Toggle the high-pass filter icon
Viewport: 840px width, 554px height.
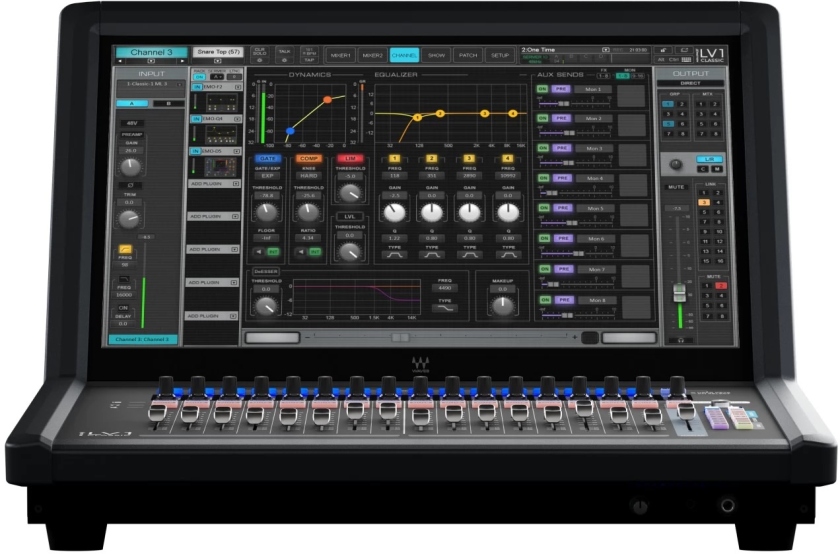[x=125, y=250]
